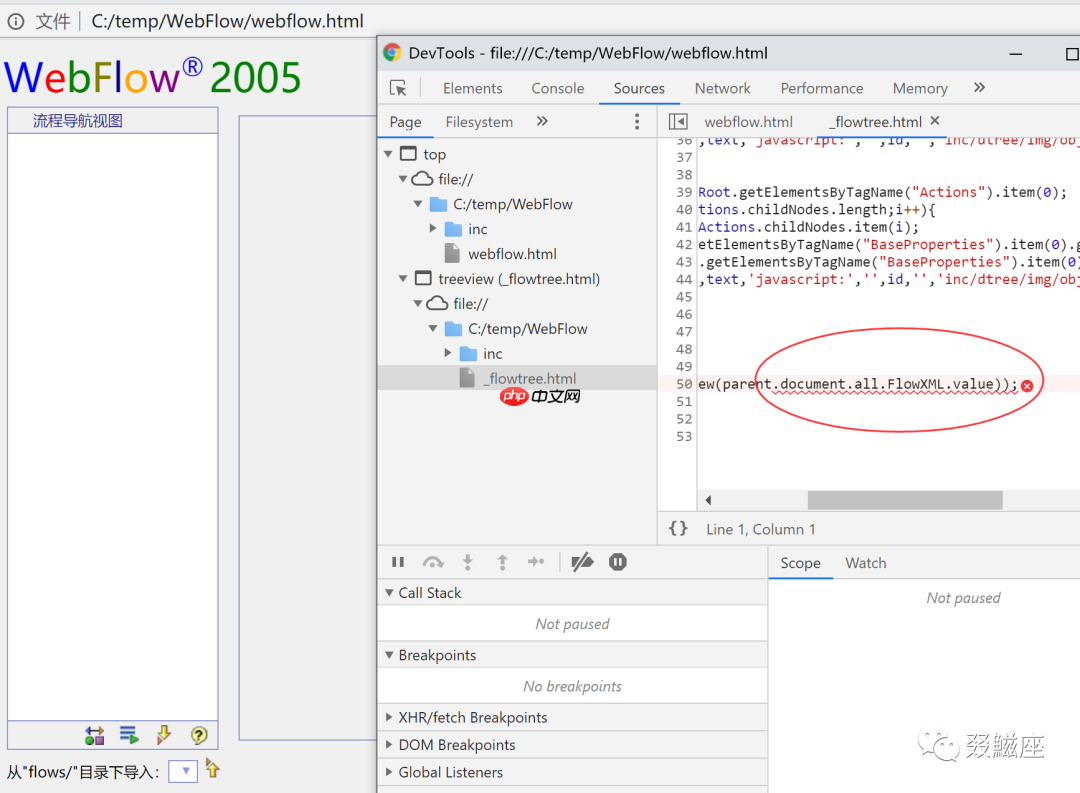Select webflow.html in the file tree
1080x793 pixels.
tap(512, 254)
